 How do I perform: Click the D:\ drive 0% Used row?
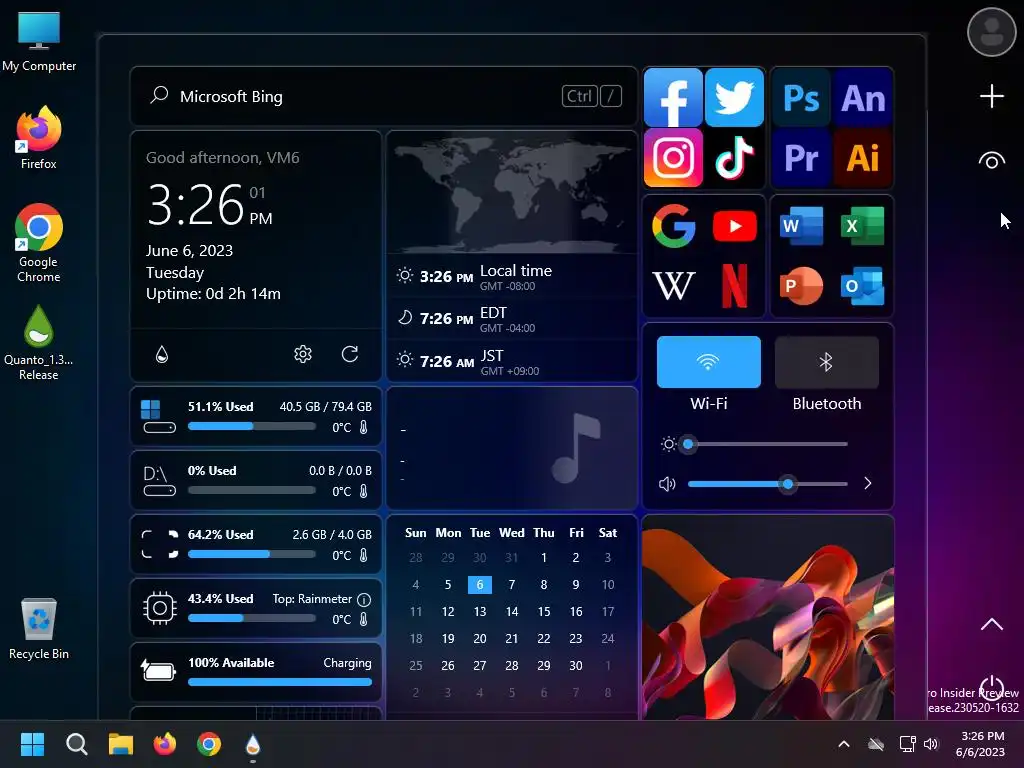click(256, 480)
